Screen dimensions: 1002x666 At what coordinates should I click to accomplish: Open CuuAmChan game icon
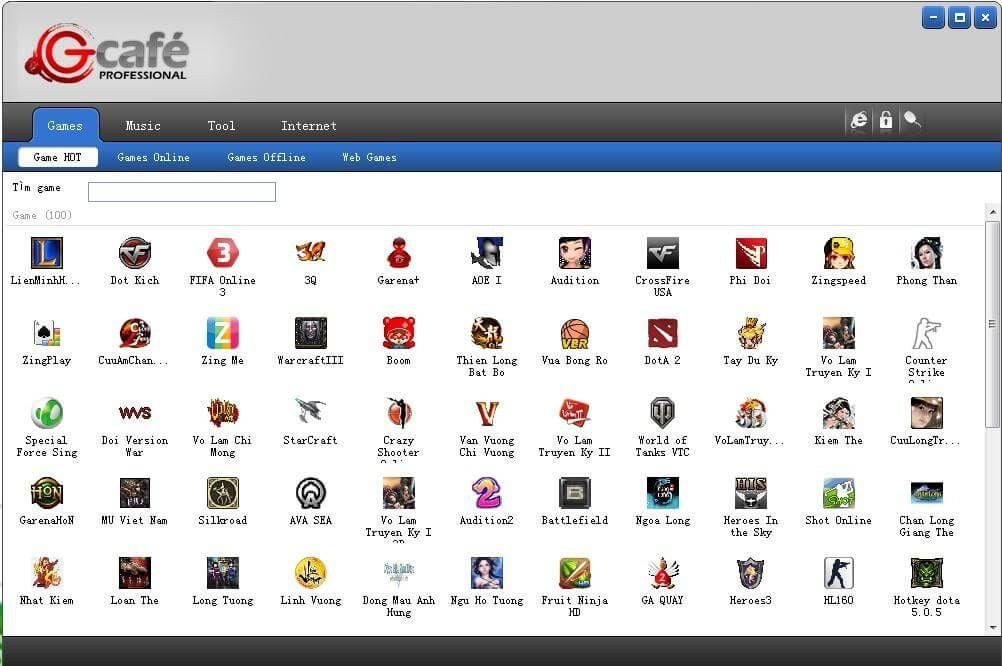click(135, 333)
